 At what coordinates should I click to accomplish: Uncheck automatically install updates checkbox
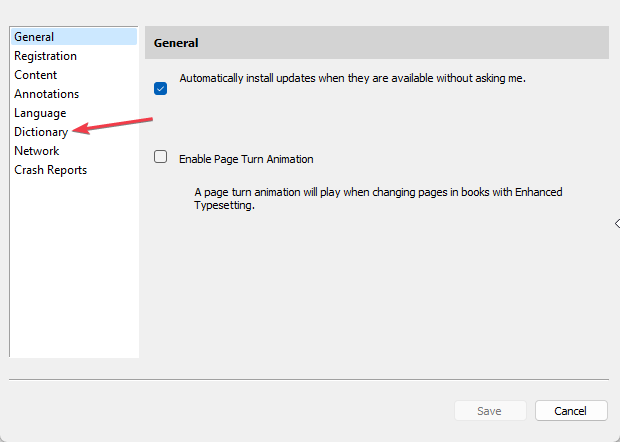(161, 89)
